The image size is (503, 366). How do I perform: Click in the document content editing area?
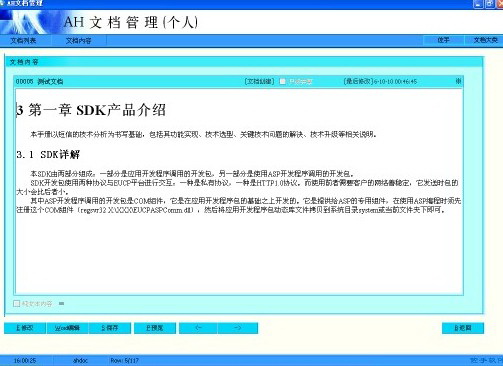[x=239, y=192]
